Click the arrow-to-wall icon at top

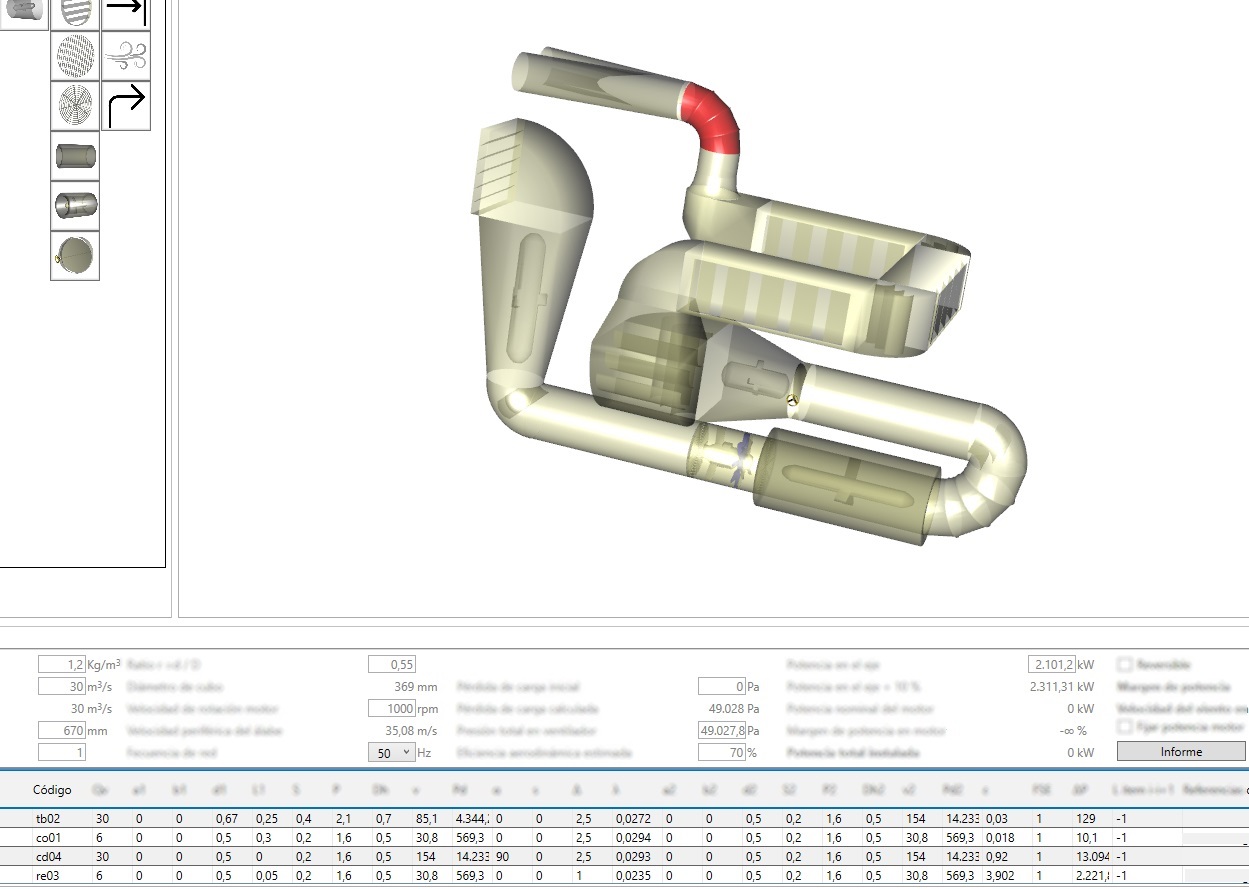[126, 13]
